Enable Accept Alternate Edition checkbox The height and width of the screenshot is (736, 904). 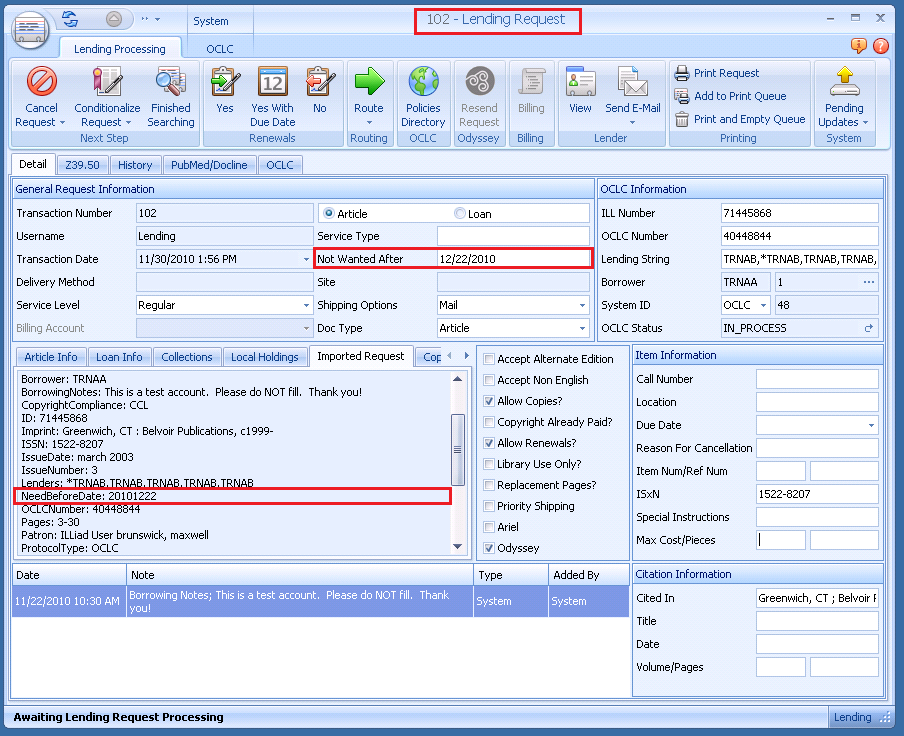pos(489,359)
